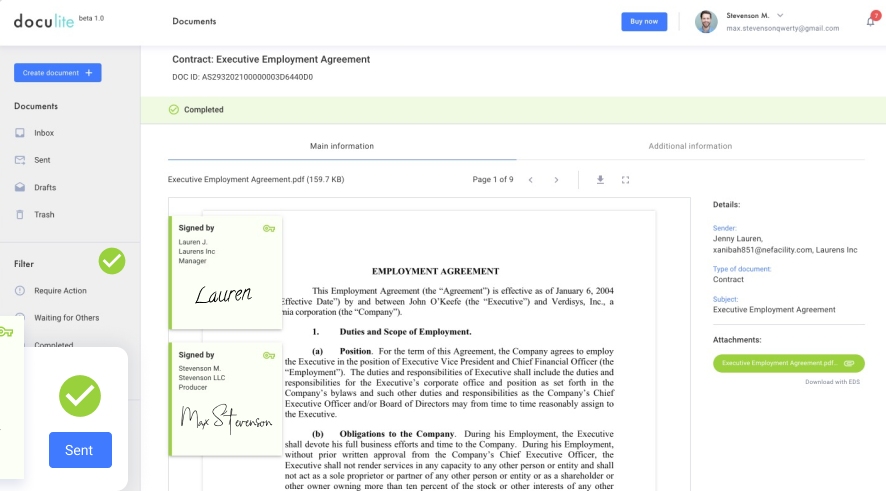Go to the next document page
This screenshot has height=491, width=886.
click(x=556, y=180)
